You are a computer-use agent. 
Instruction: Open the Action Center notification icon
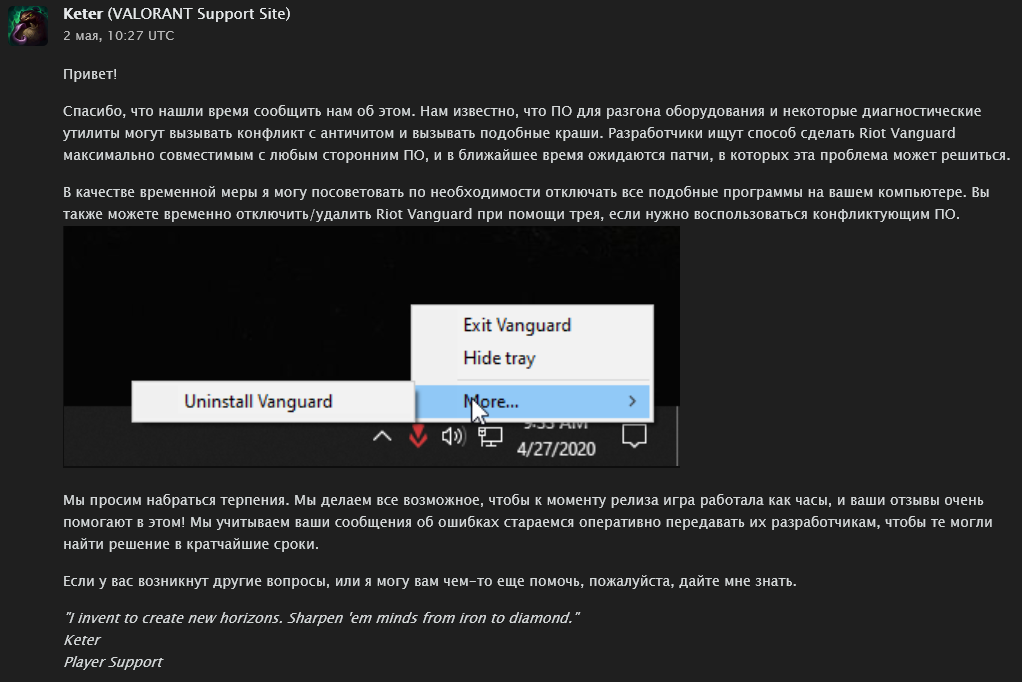(x=634, y=436)
